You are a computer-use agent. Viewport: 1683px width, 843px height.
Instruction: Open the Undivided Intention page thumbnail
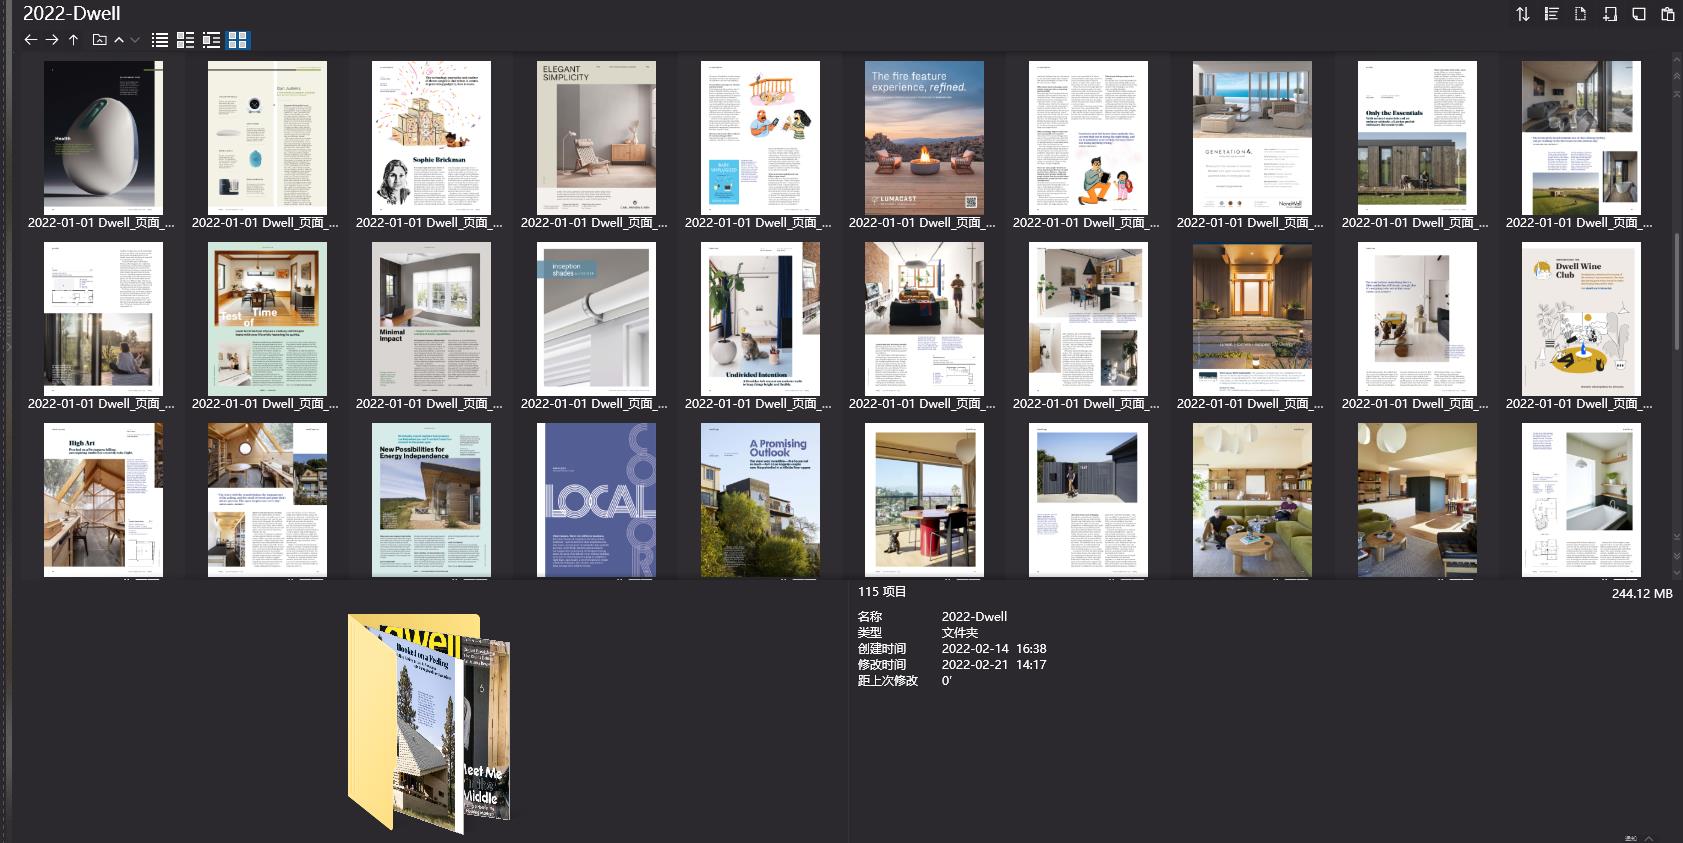(760, 318)
